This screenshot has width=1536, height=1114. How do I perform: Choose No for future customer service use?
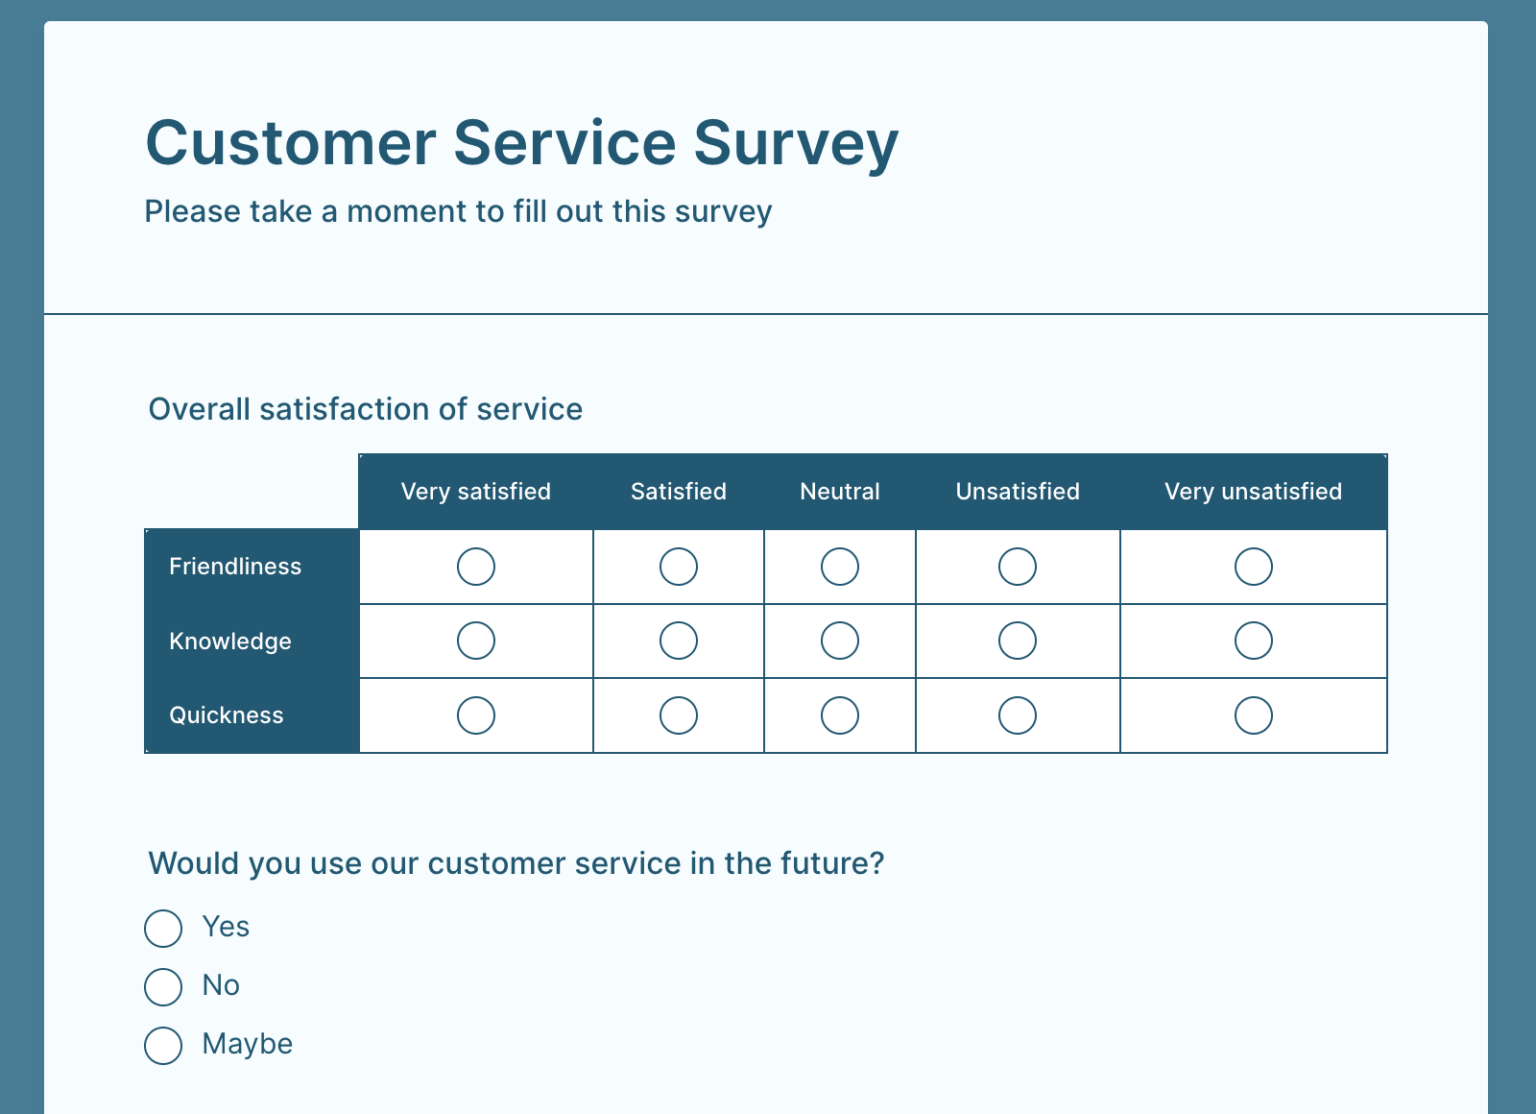[x=163, y=987]
